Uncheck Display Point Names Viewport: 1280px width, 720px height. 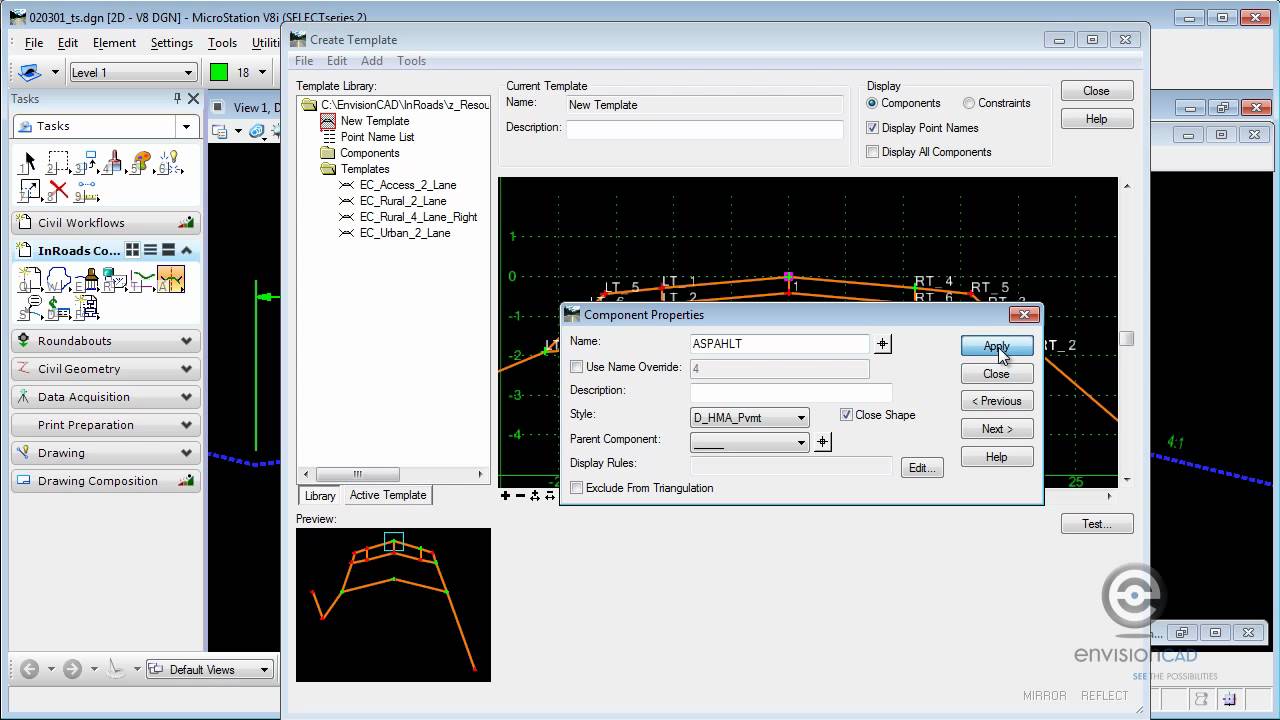[872, 128]
